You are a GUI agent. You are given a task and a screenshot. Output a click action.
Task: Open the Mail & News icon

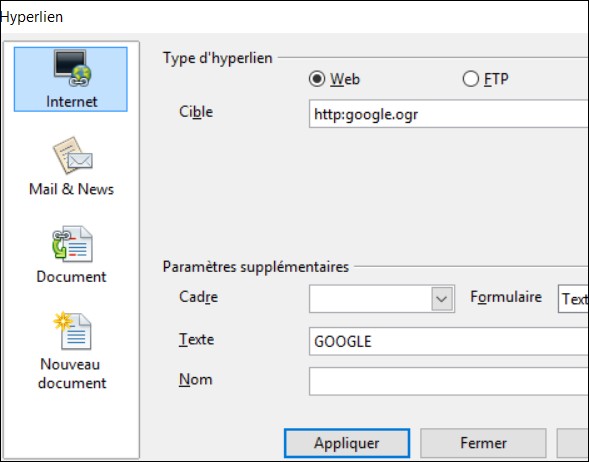pos(72,155)
